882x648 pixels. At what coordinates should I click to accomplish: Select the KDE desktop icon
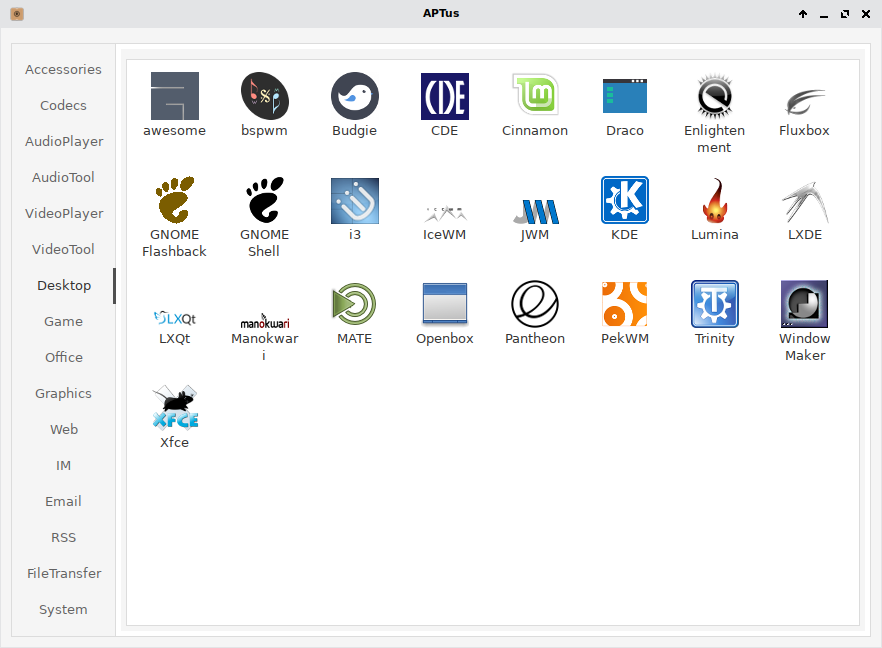coord(624,200)
